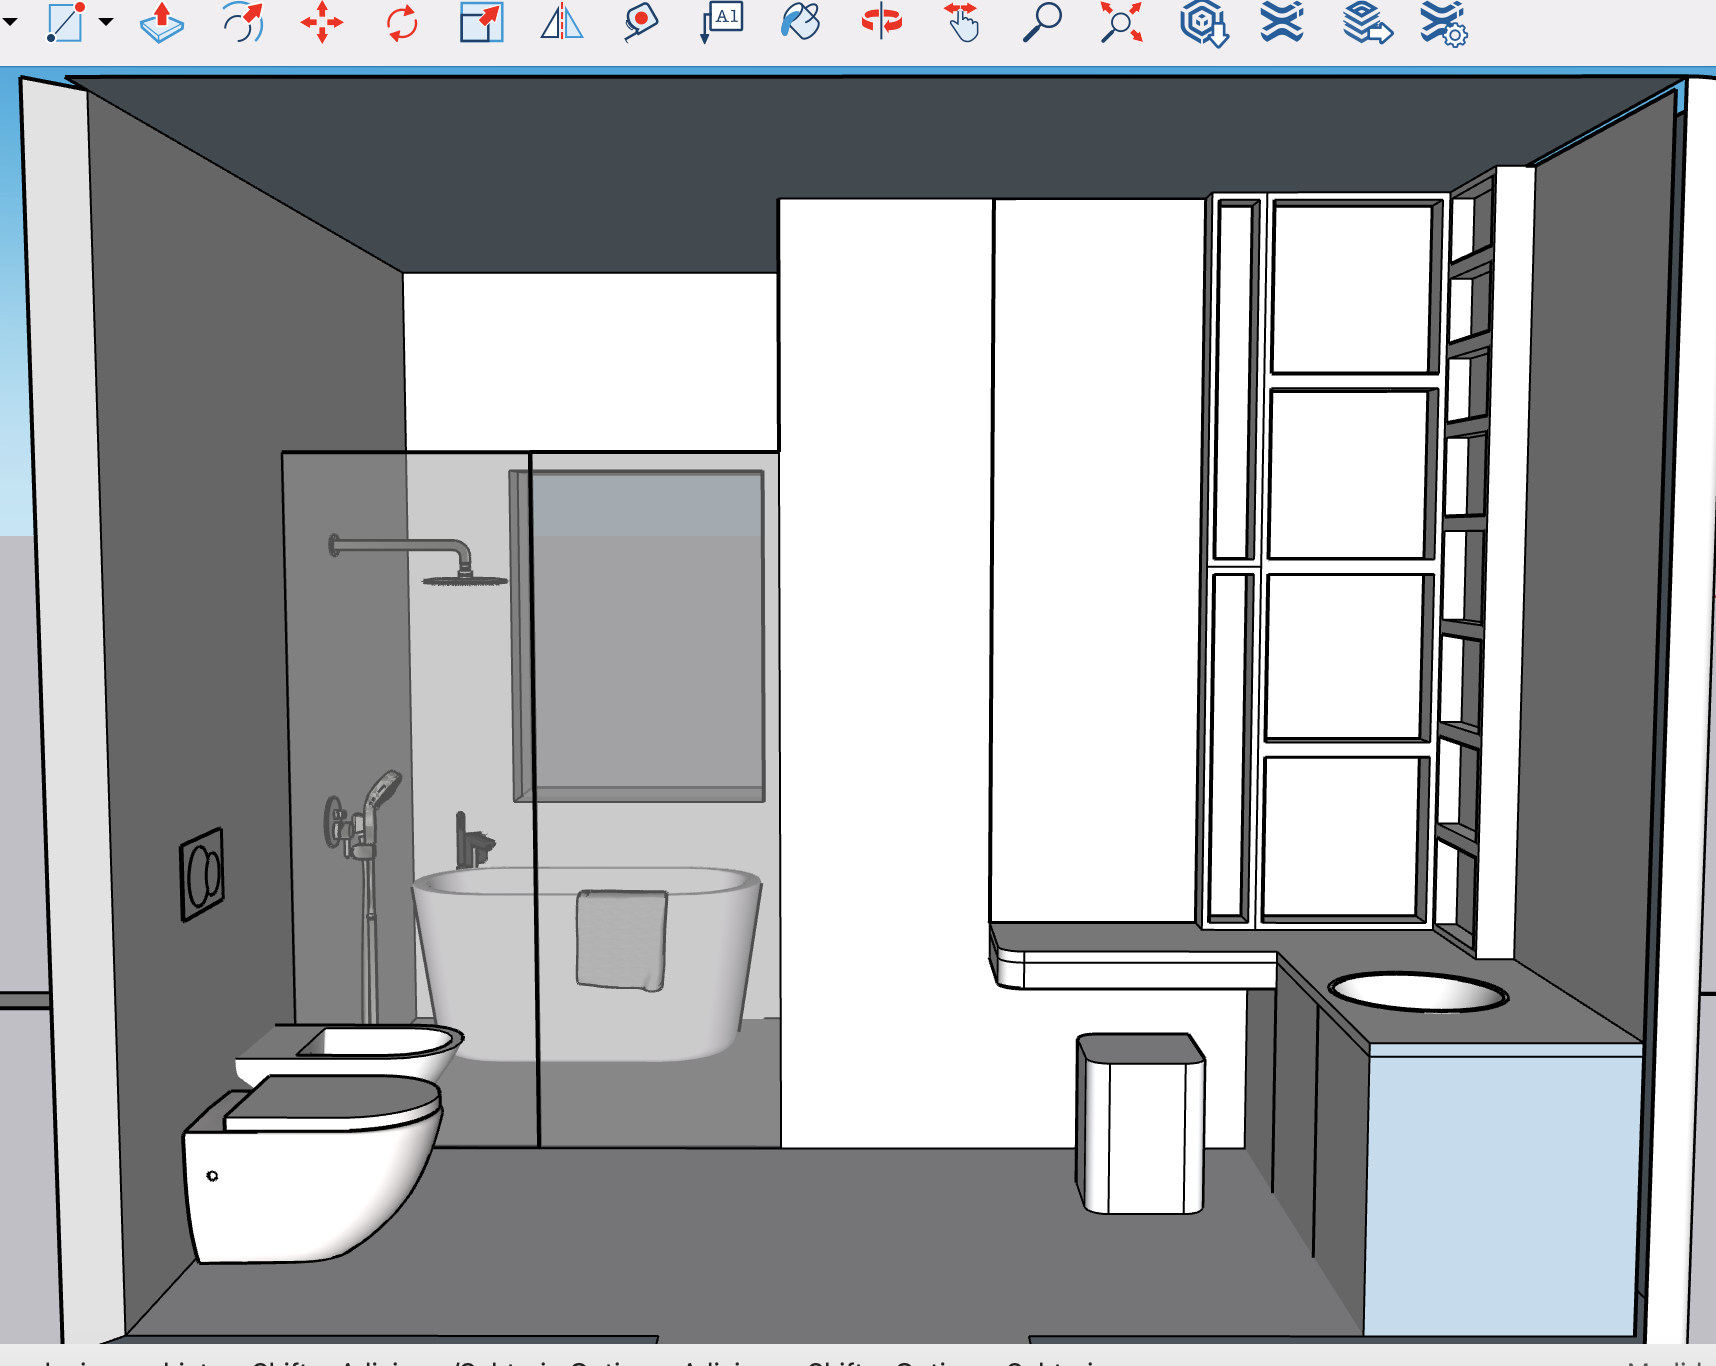Expand the dropdown arrow beside Rectangle tool
The width and height of the screenshot is (1716, 1366).
(106, 22)
